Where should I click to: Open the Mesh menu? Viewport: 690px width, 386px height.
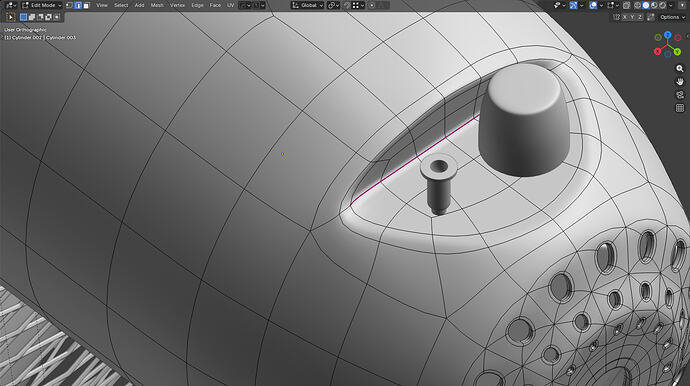point(157,5)
